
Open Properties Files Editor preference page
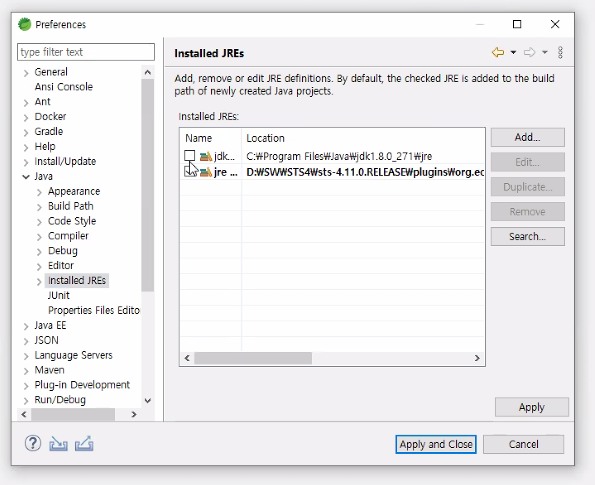[94, 310]
